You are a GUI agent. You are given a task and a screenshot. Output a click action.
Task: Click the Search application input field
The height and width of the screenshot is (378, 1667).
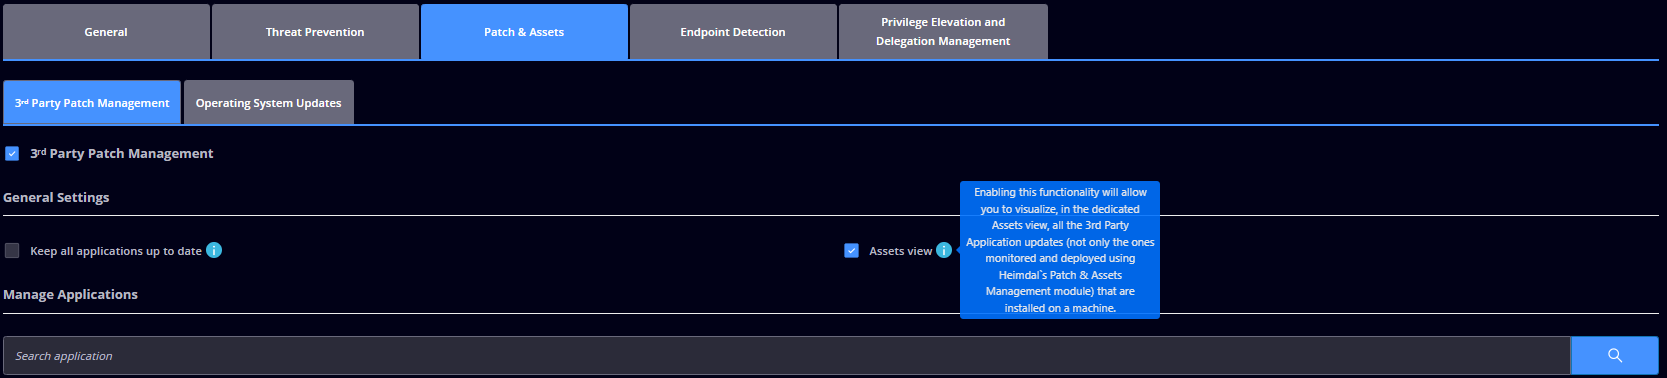[787, 356]
